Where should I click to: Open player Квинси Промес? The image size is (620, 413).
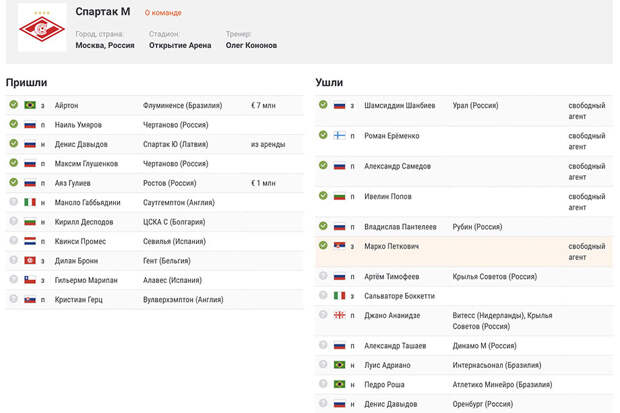80,241
